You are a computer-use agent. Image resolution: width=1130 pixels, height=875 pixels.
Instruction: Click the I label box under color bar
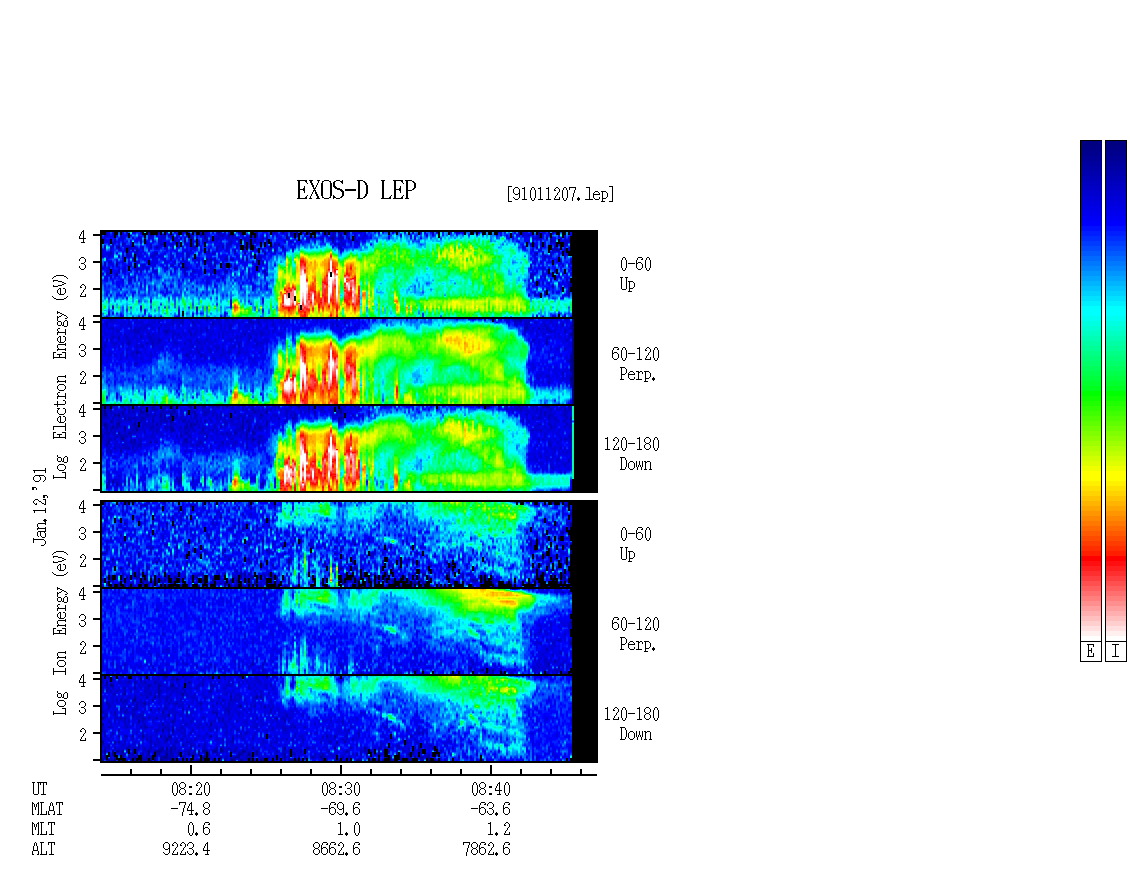pyautogui.click(x=1116, y=651)
